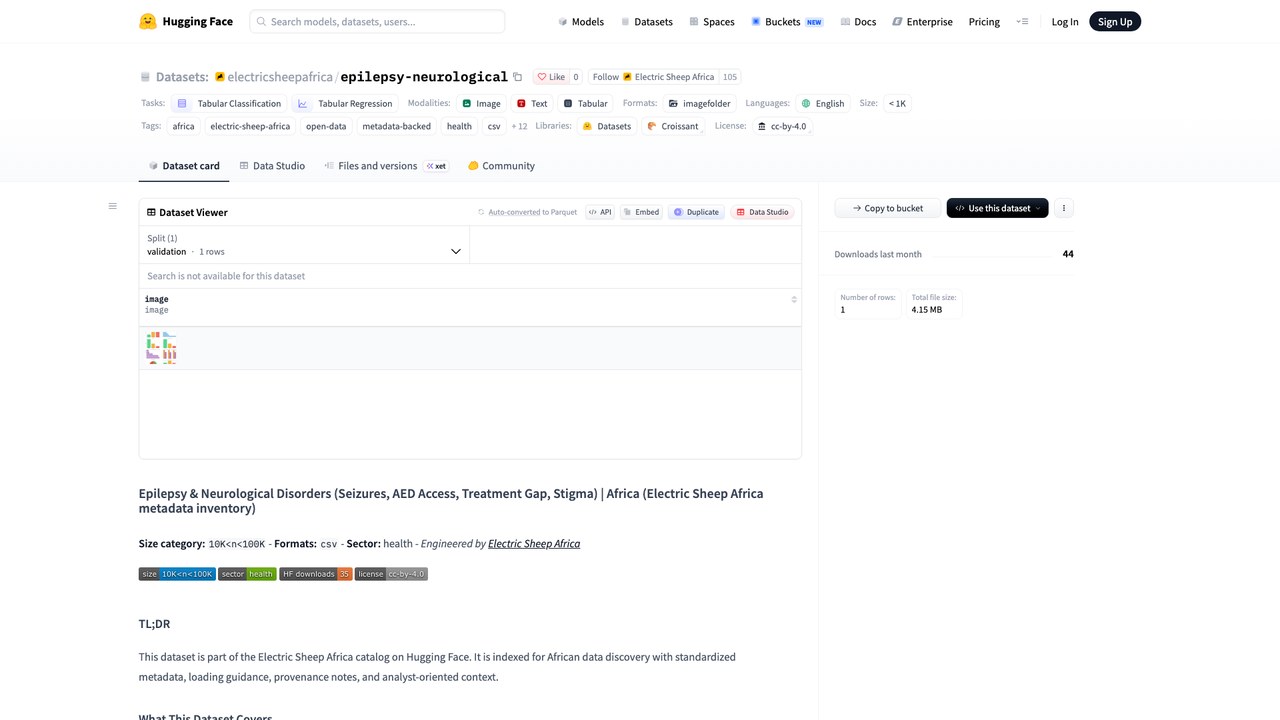Expand the validation split dropdown
Image resolution: width=1280 pixels, height=720 pixels.
click(304, 245)
